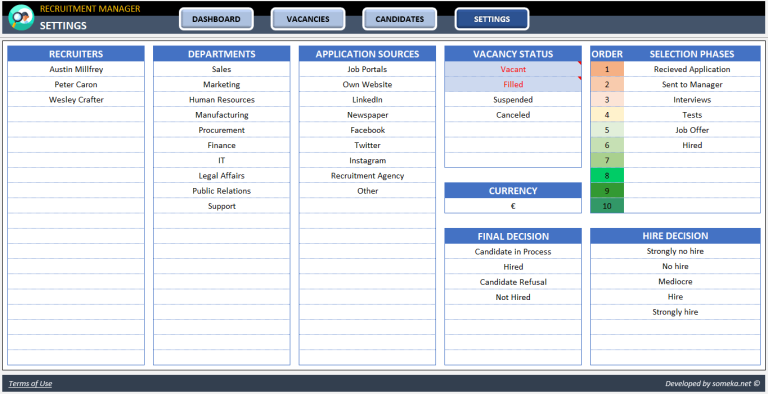Select the Candidate Refusal cell
The image size is (768, 394).
coord(513,282)
